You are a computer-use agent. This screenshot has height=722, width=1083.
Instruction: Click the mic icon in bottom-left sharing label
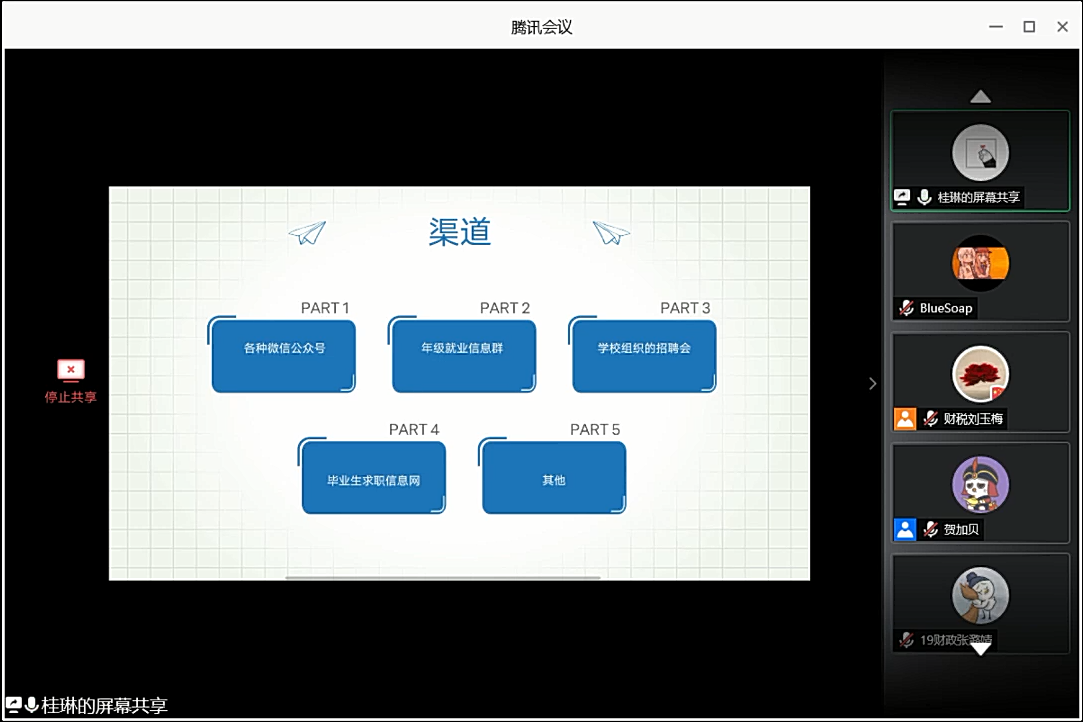[32, 706]
